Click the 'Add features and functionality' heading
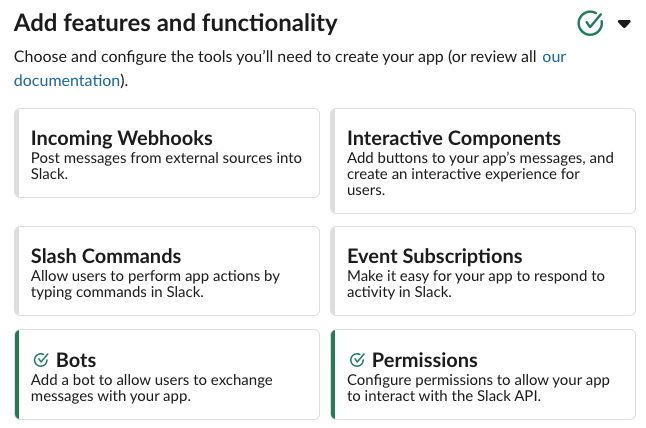Viewport: 646px width, 428px height. (176, 23)
